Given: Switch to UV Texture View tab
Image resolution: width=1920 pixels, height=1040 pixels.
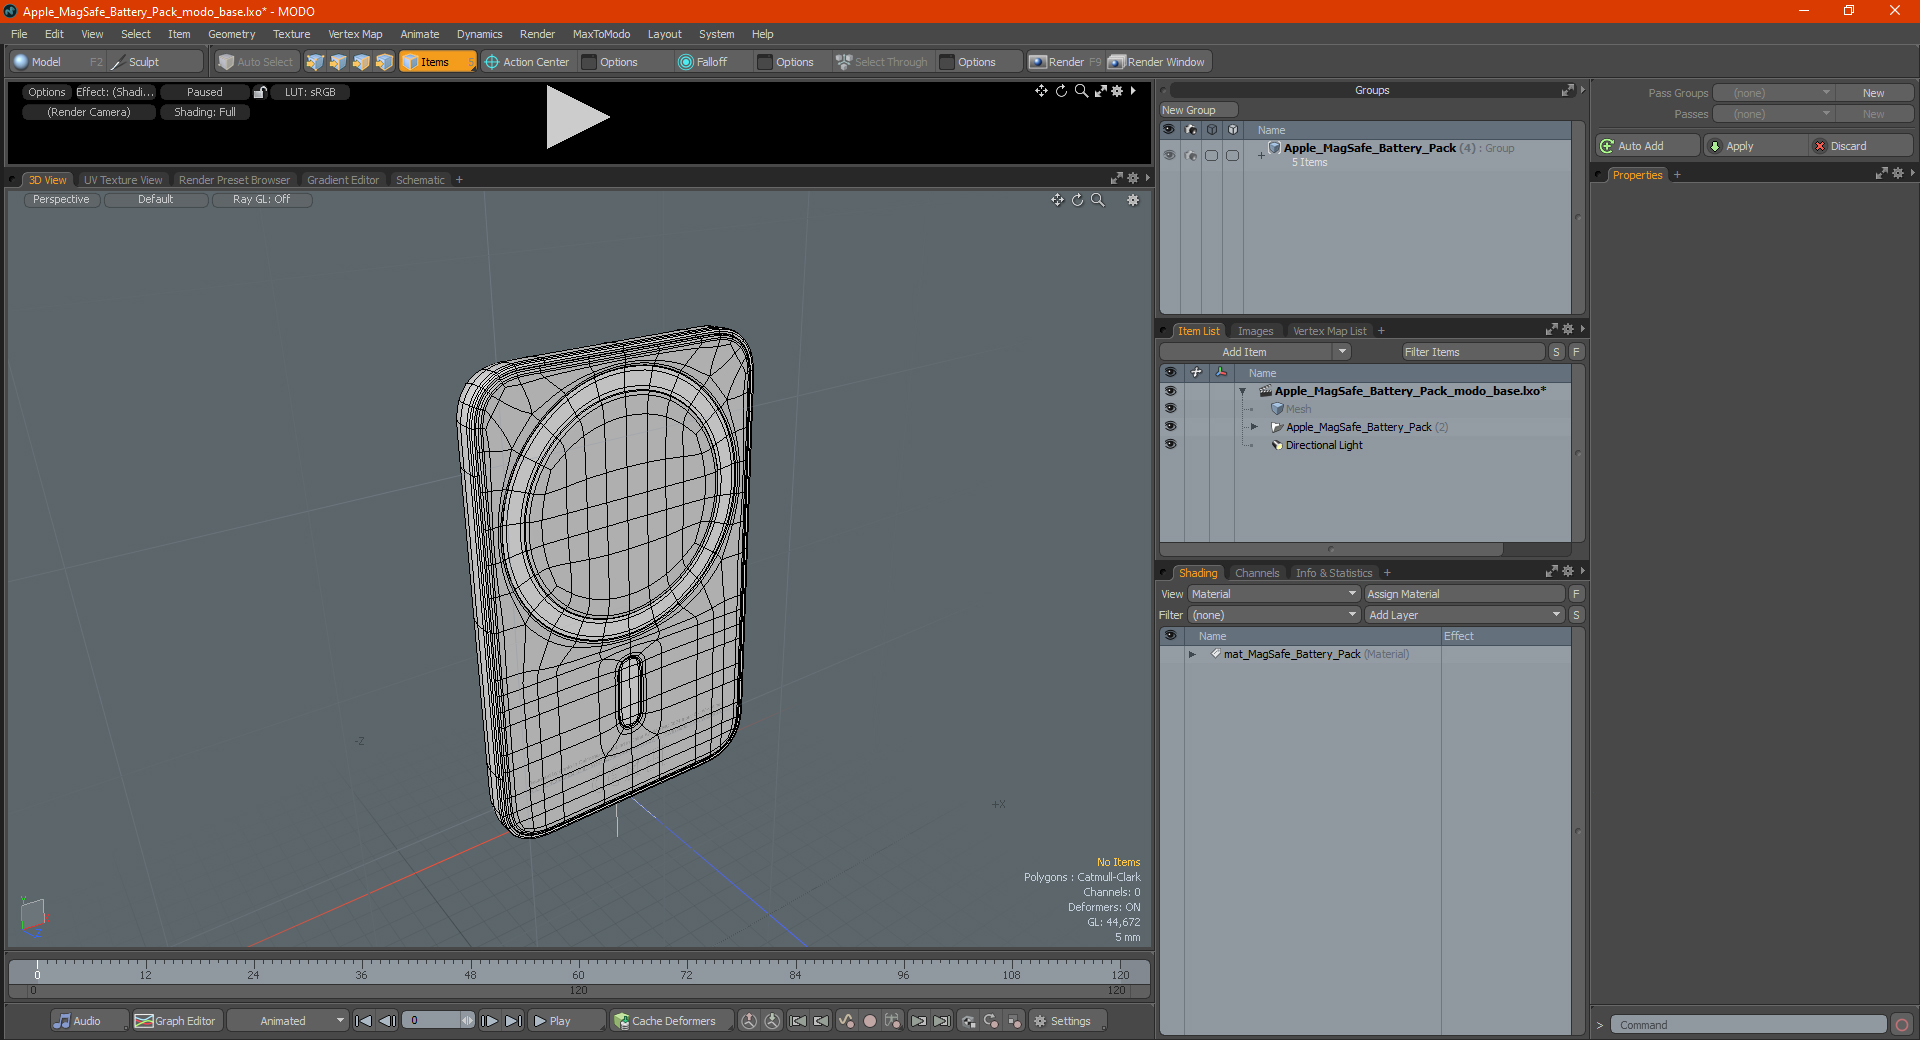Looking at the screenshot, I should pos(123,180).
